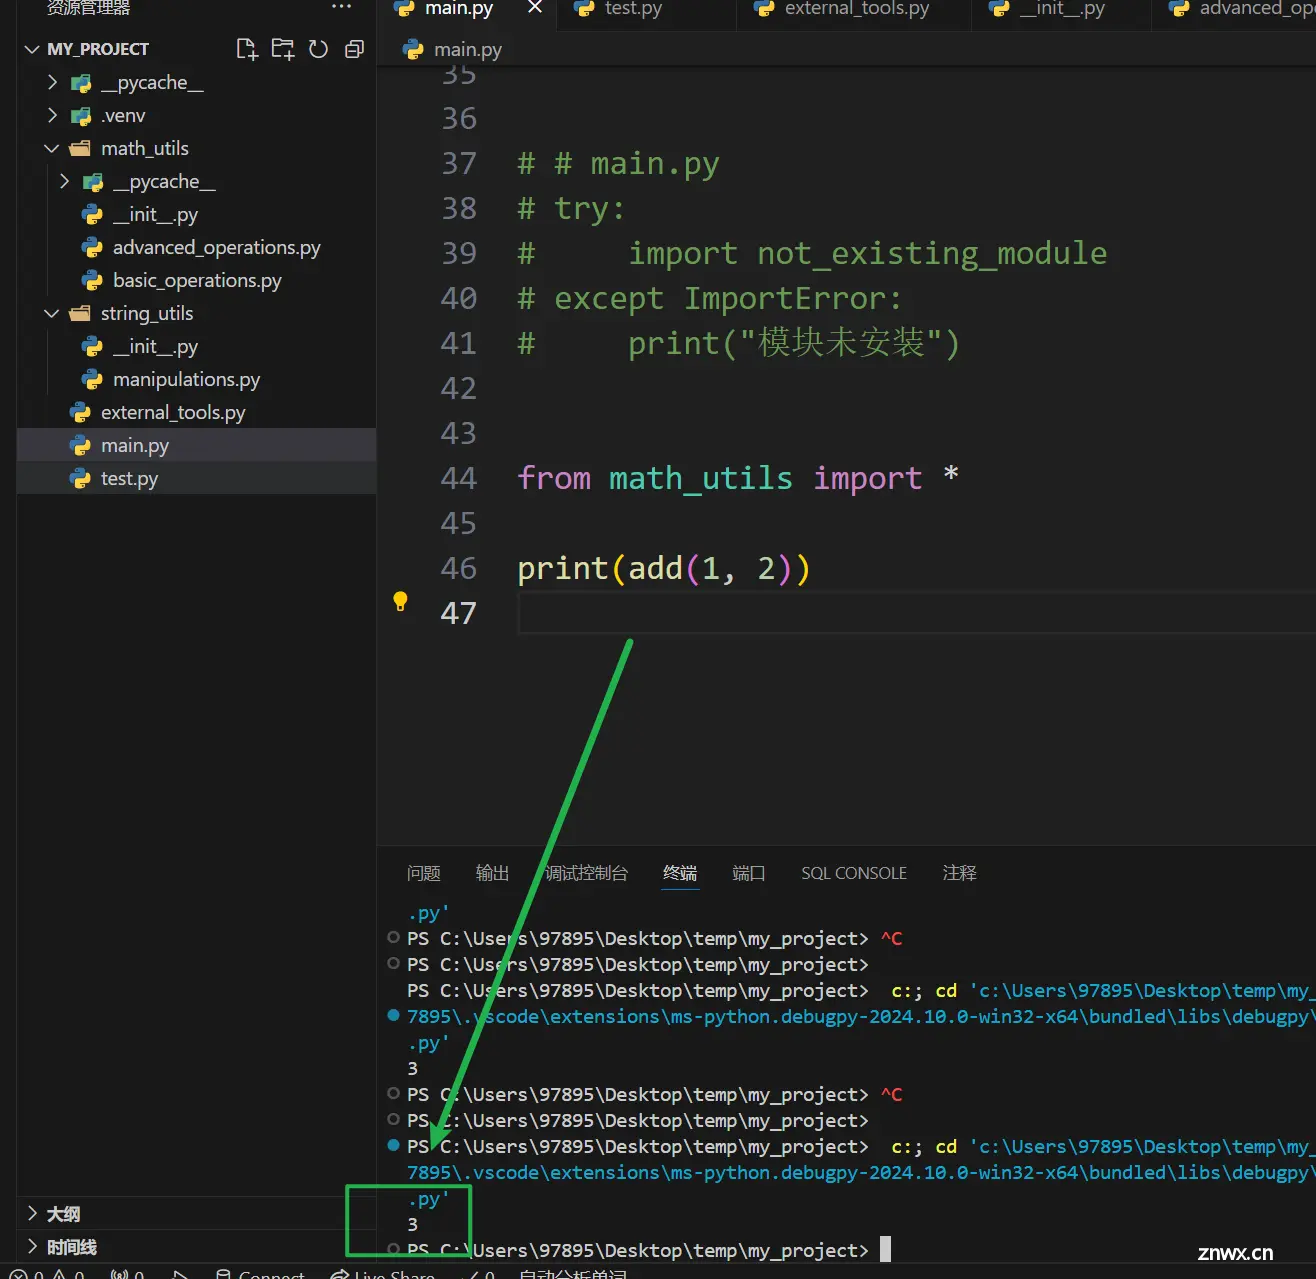Click the New Folder icon in explorer header
The height and width of the screenshot is (1279, 1316).
point(283,49)
